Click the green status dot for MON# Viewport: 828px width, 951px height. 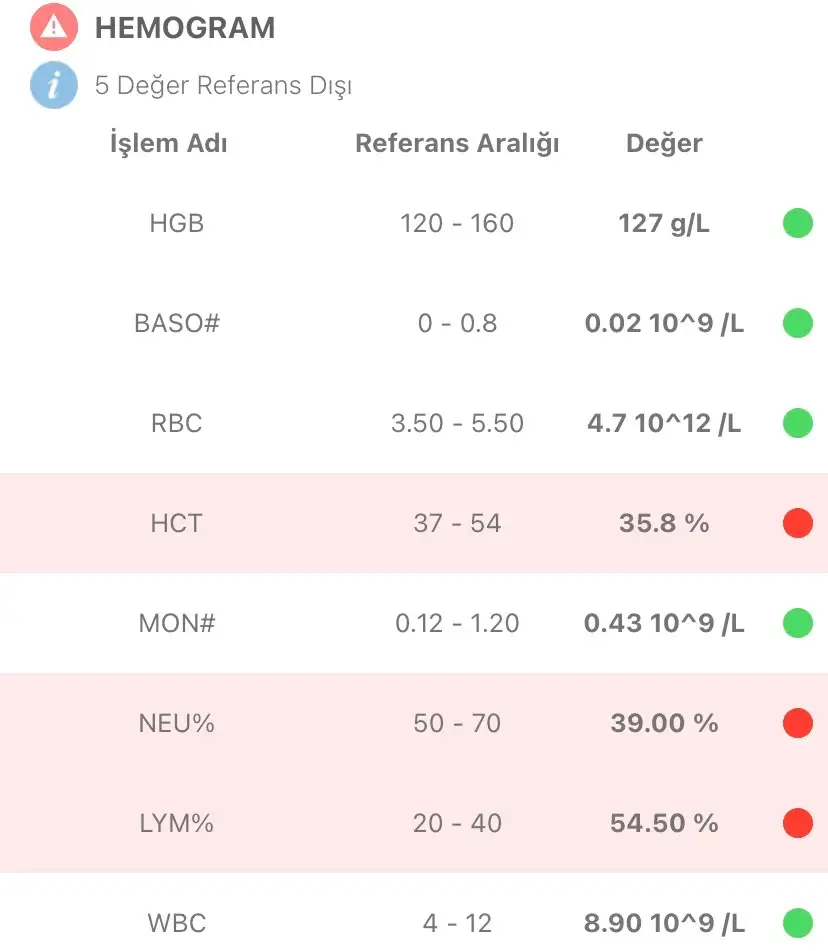[797, 623]
